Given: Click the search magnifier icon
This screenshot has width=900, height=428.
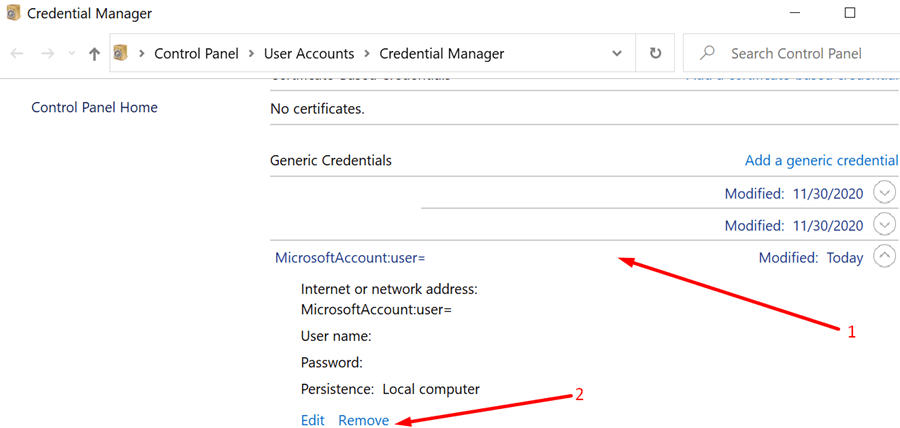Looking at the screenshot, I should point(707,53).
